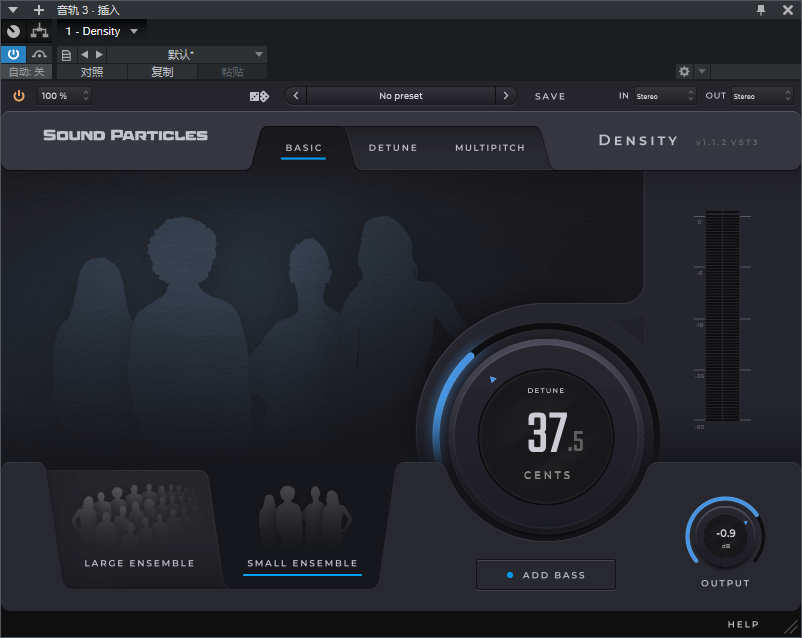
Task: Click the arc icon next to blue power button
Action: tap(39, 54)
